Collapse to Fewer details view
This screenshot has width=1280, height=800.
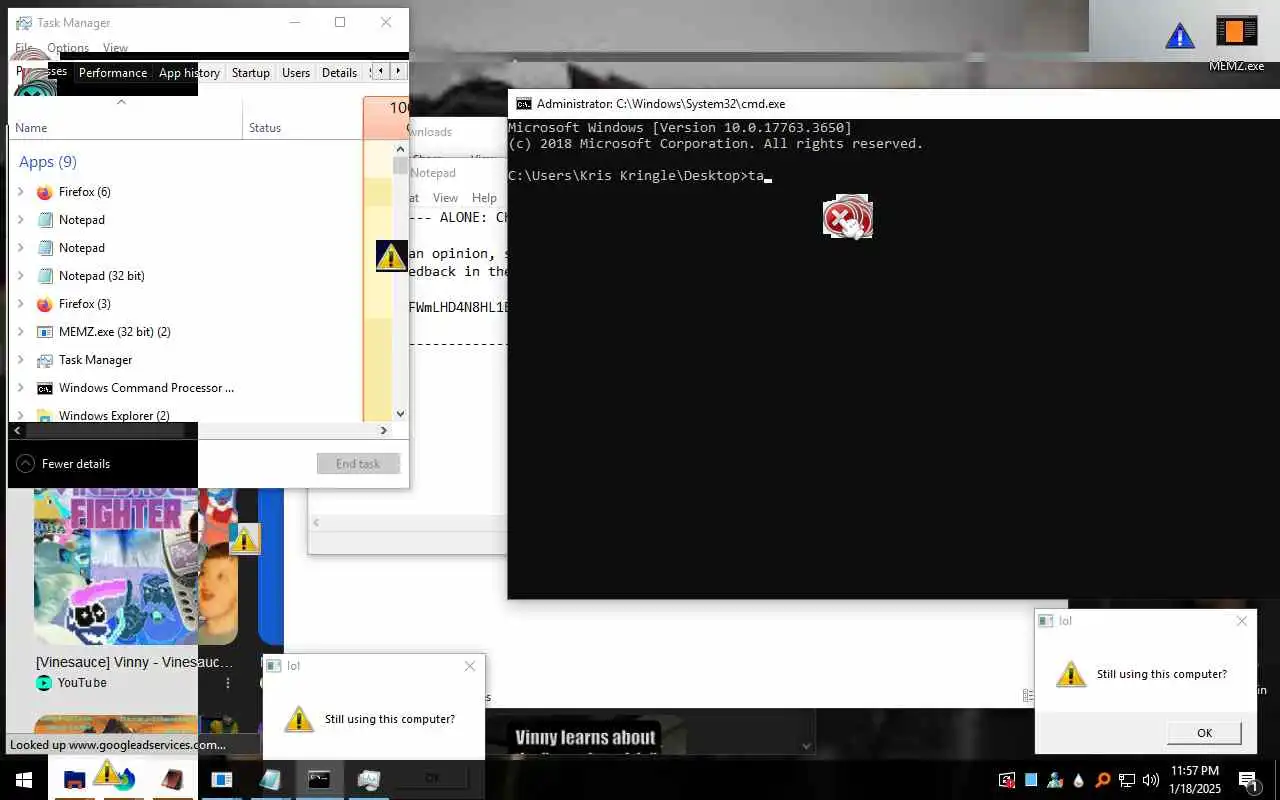point(64,464)
